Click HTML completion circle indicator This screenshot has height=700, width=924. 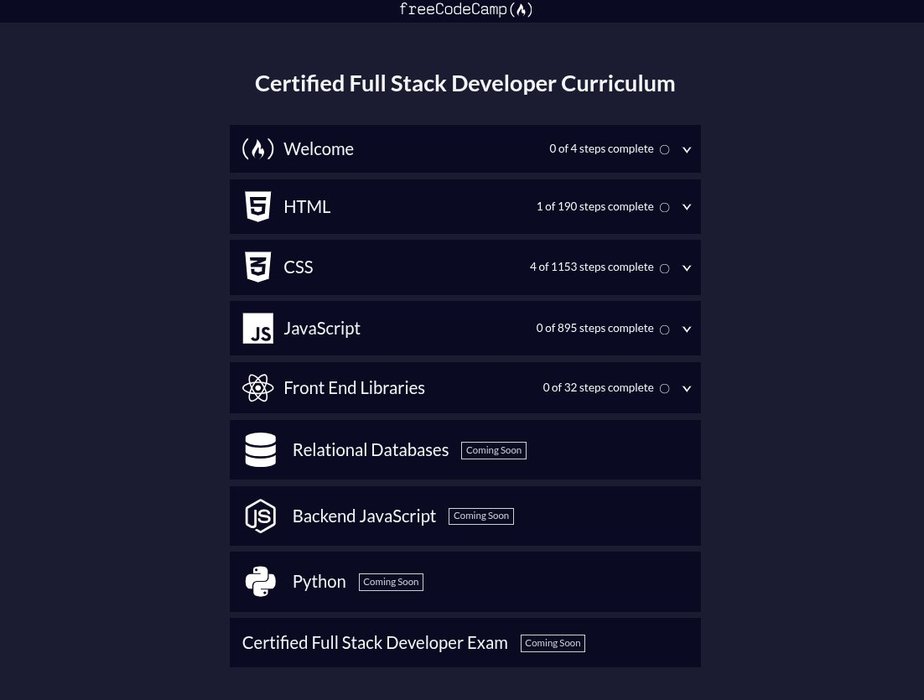(665, 207)
